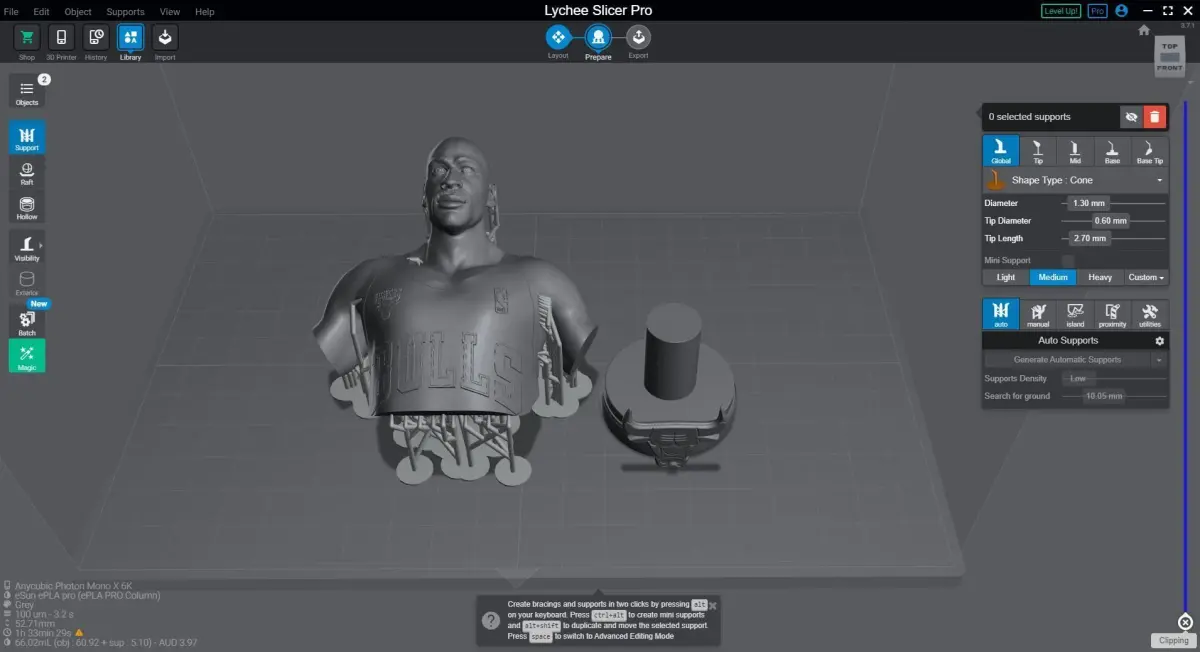The image size is (1200, 652).
Task: Open the island detection mode
Action: tap(1075, 314)
